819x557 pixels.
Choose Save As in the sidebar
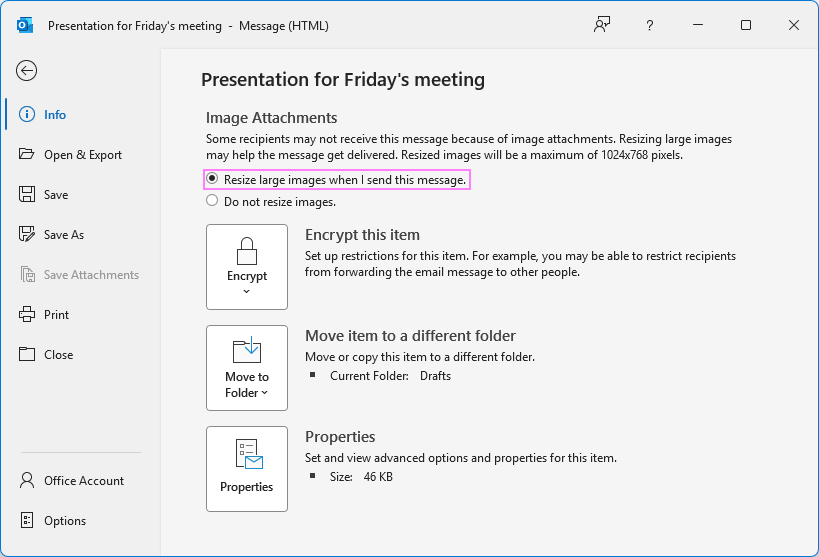(x=51, y=235)
